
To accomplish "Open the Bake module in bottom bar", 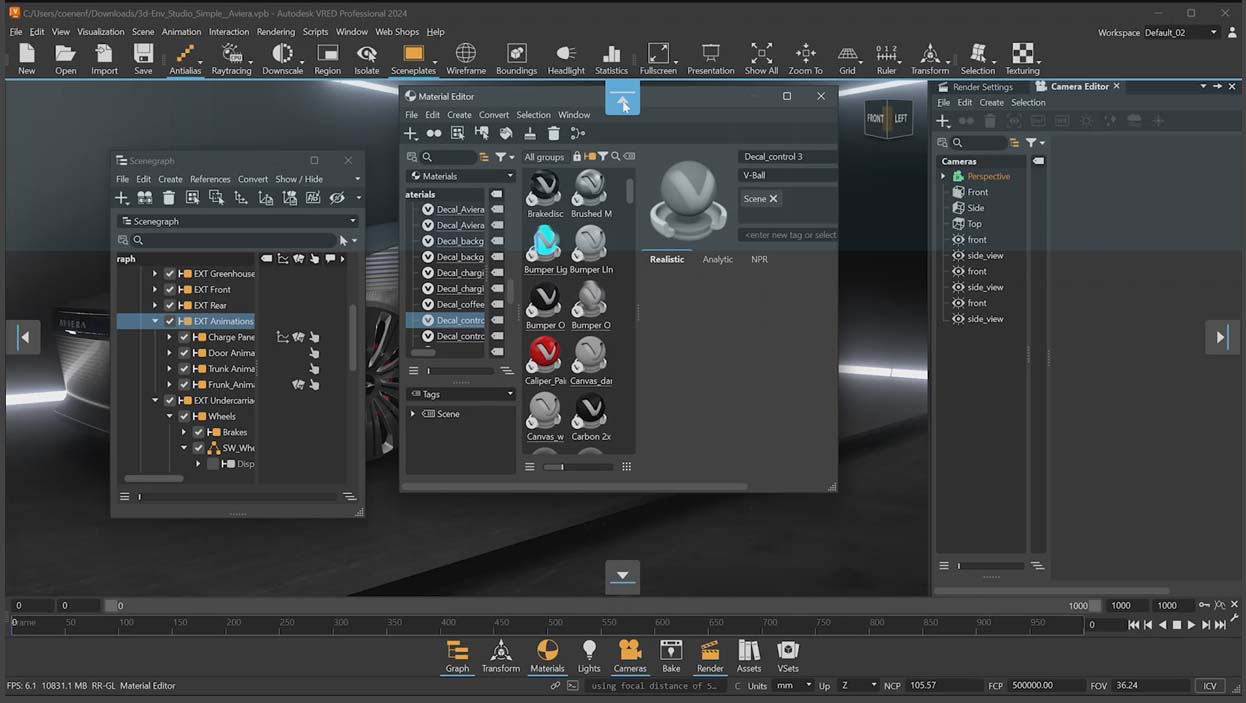I will (671, 656).
